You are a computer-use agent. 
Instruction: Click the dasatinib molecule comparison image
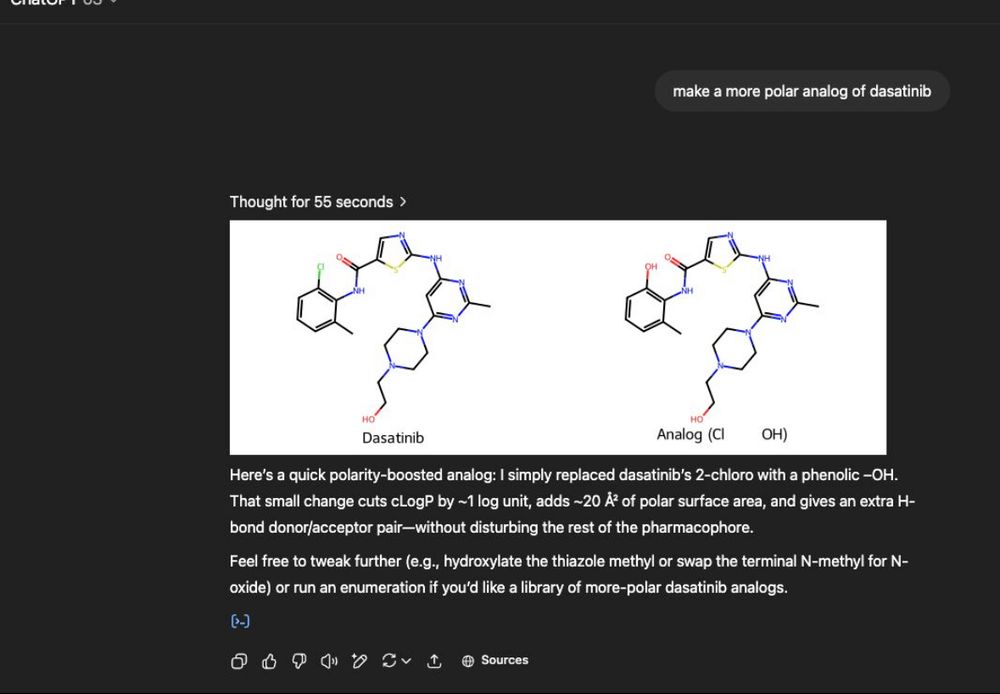click(558, 337)
